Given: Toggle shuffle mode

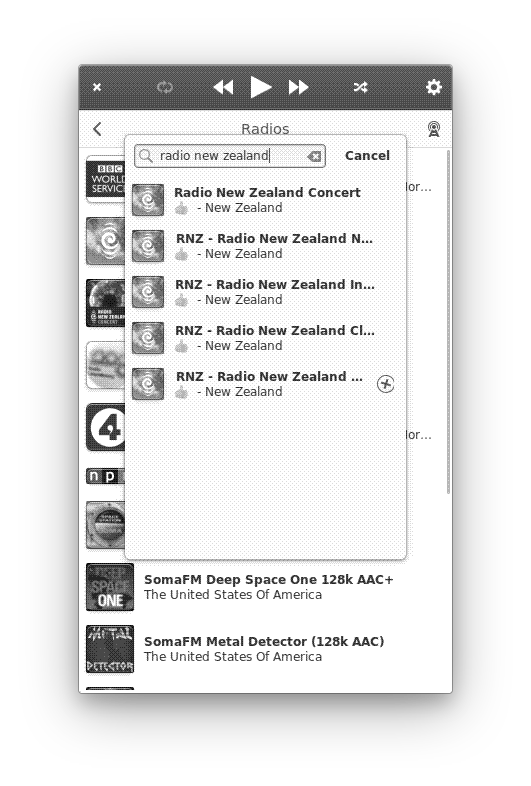Looking at the screenshot, I should [x=361, y=87].
